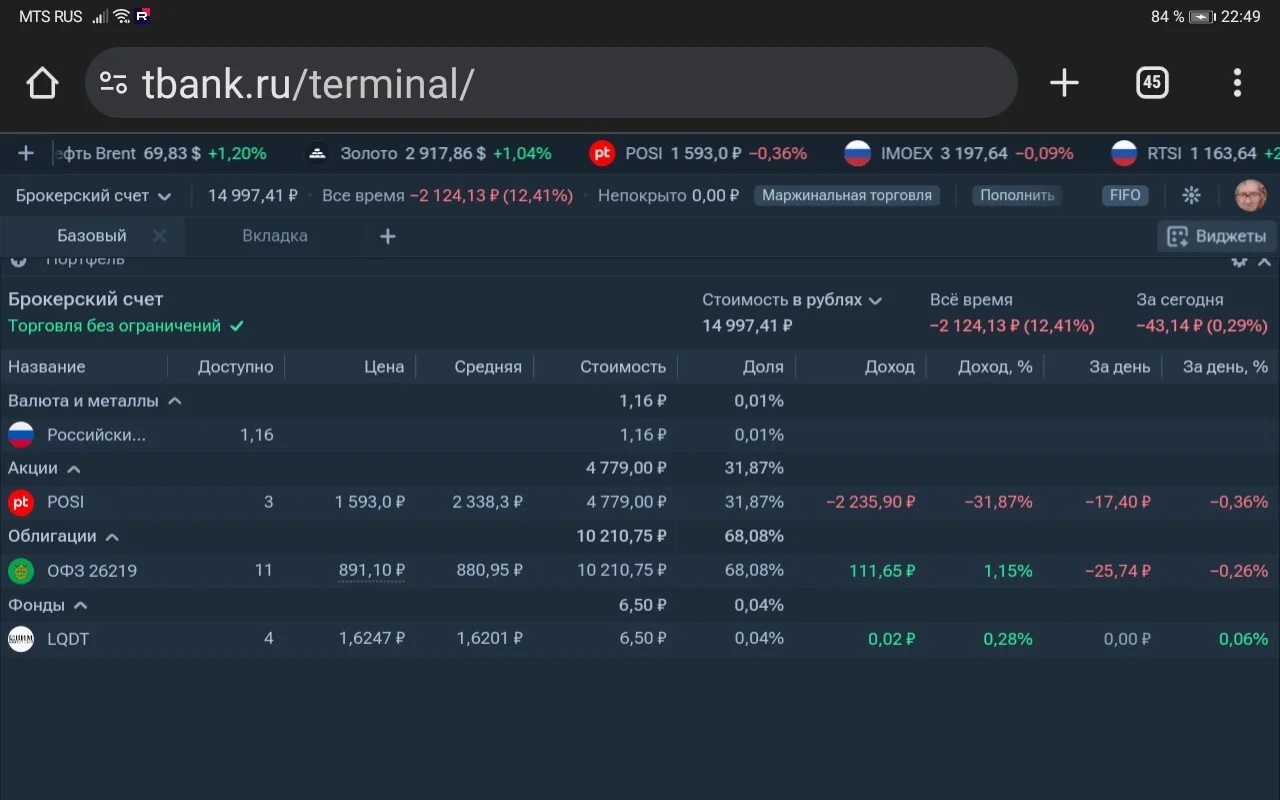Viewport: 1280px width, 800px height.
Task: Tap the battery icon in status bar
Action: click(1202, 16)
